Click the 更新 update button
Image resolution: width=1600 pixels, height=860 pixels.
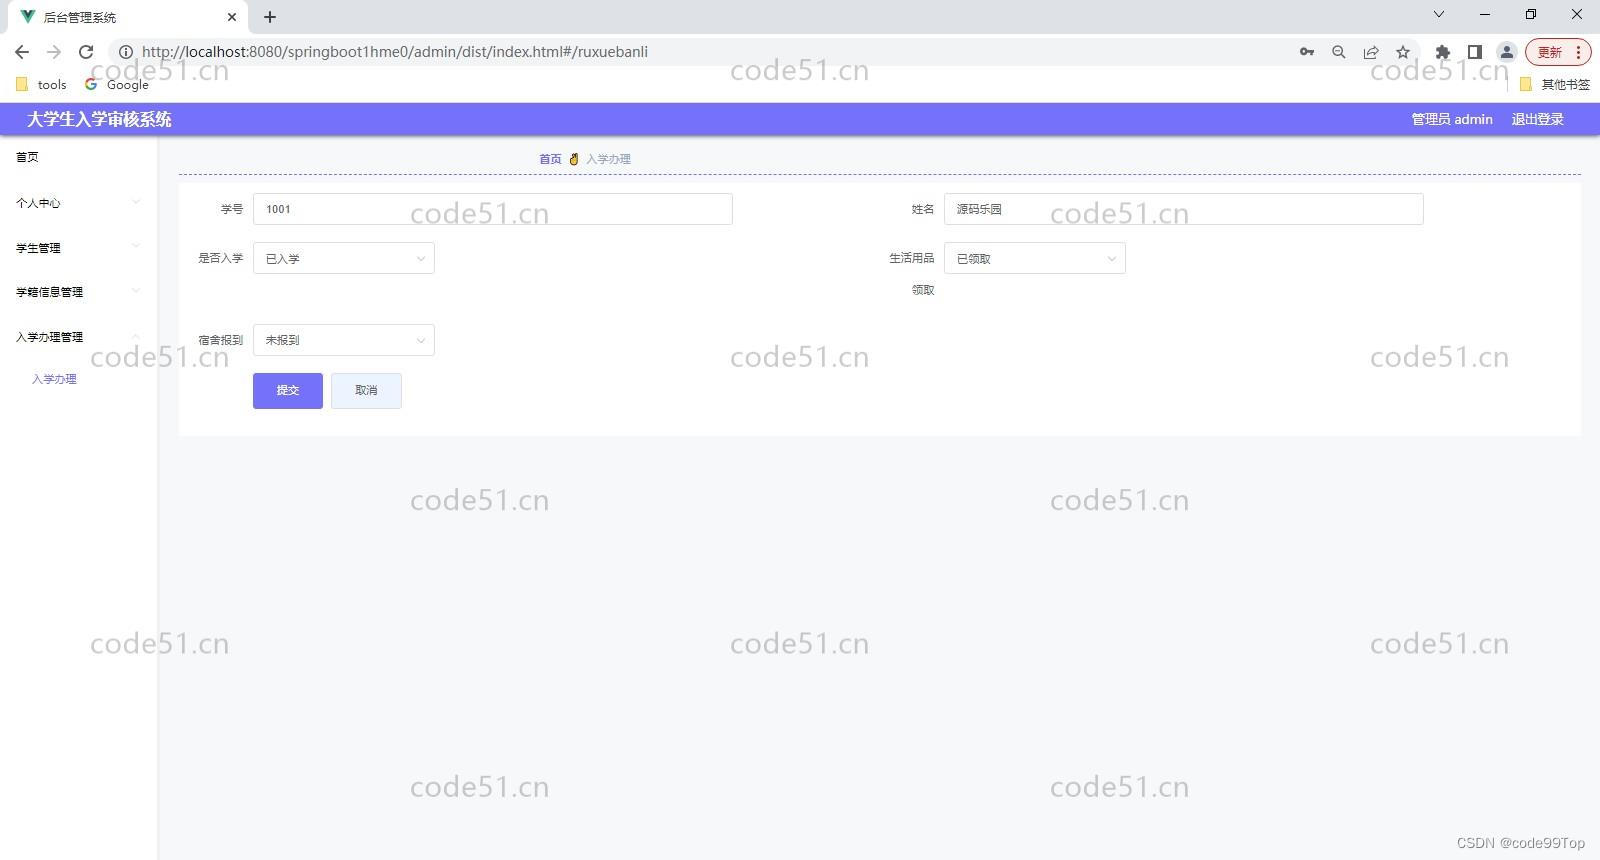[1549, 52]
